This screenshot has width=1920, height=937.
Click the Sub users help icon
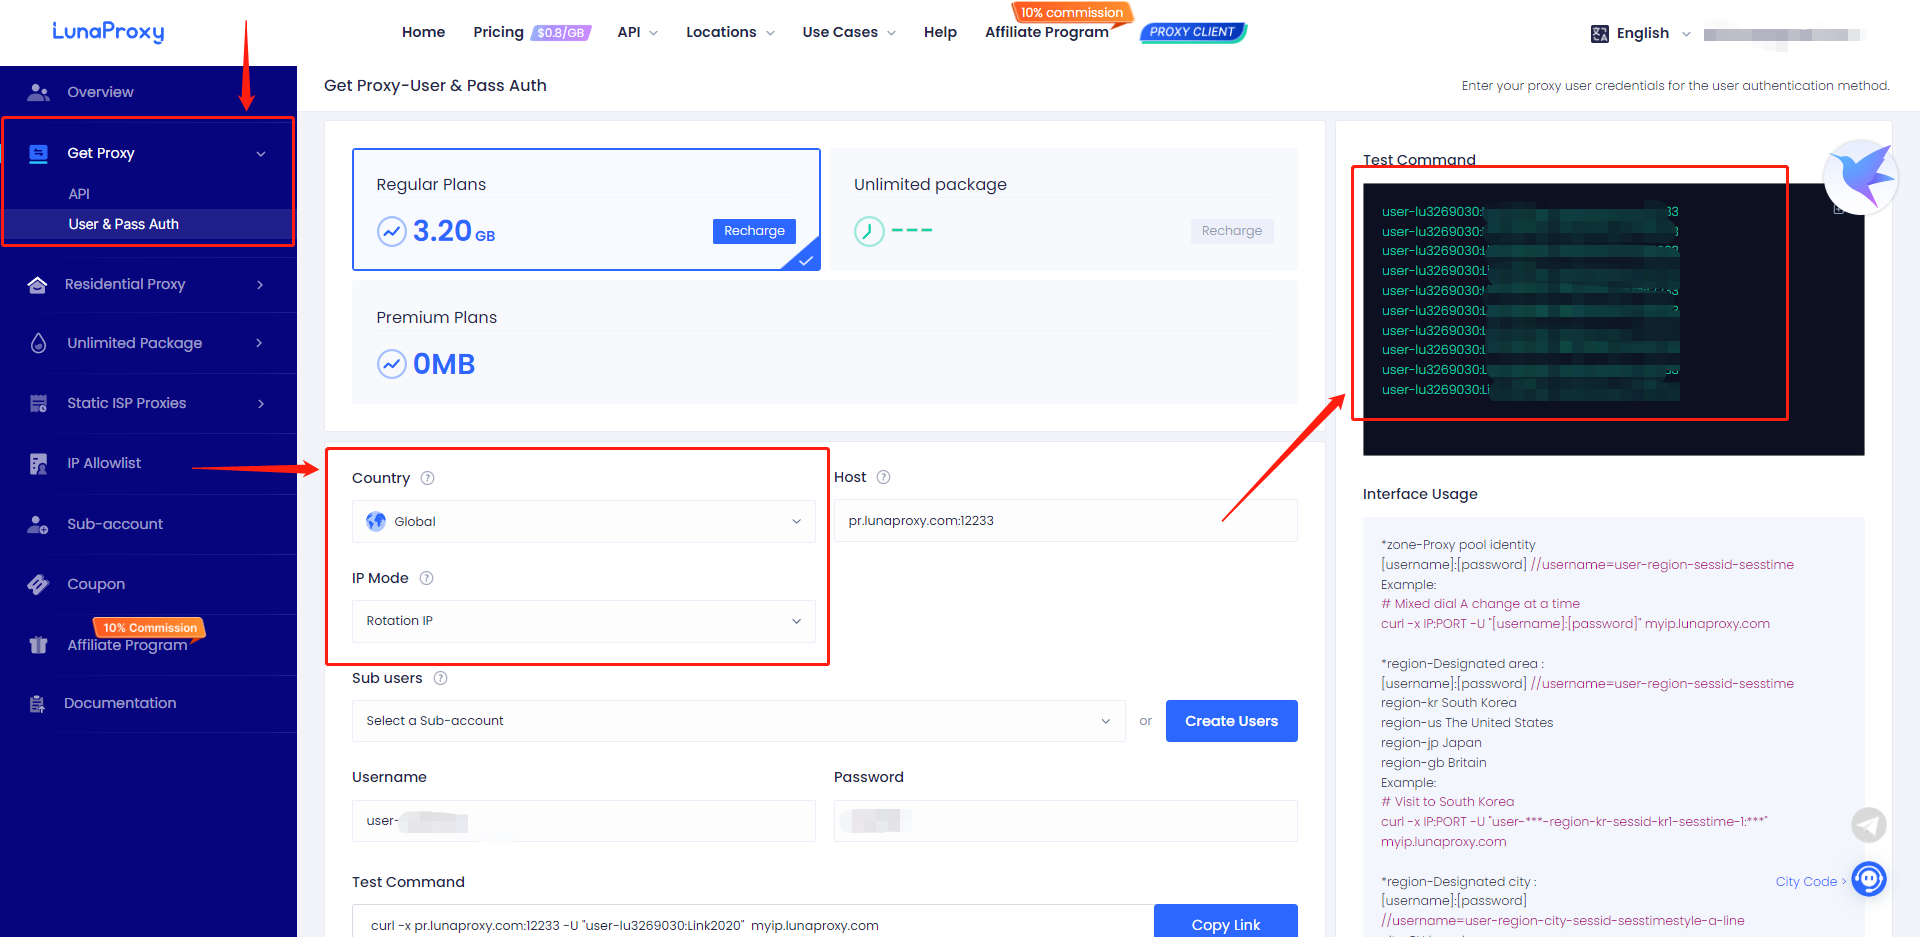click(x=440, y=678)
